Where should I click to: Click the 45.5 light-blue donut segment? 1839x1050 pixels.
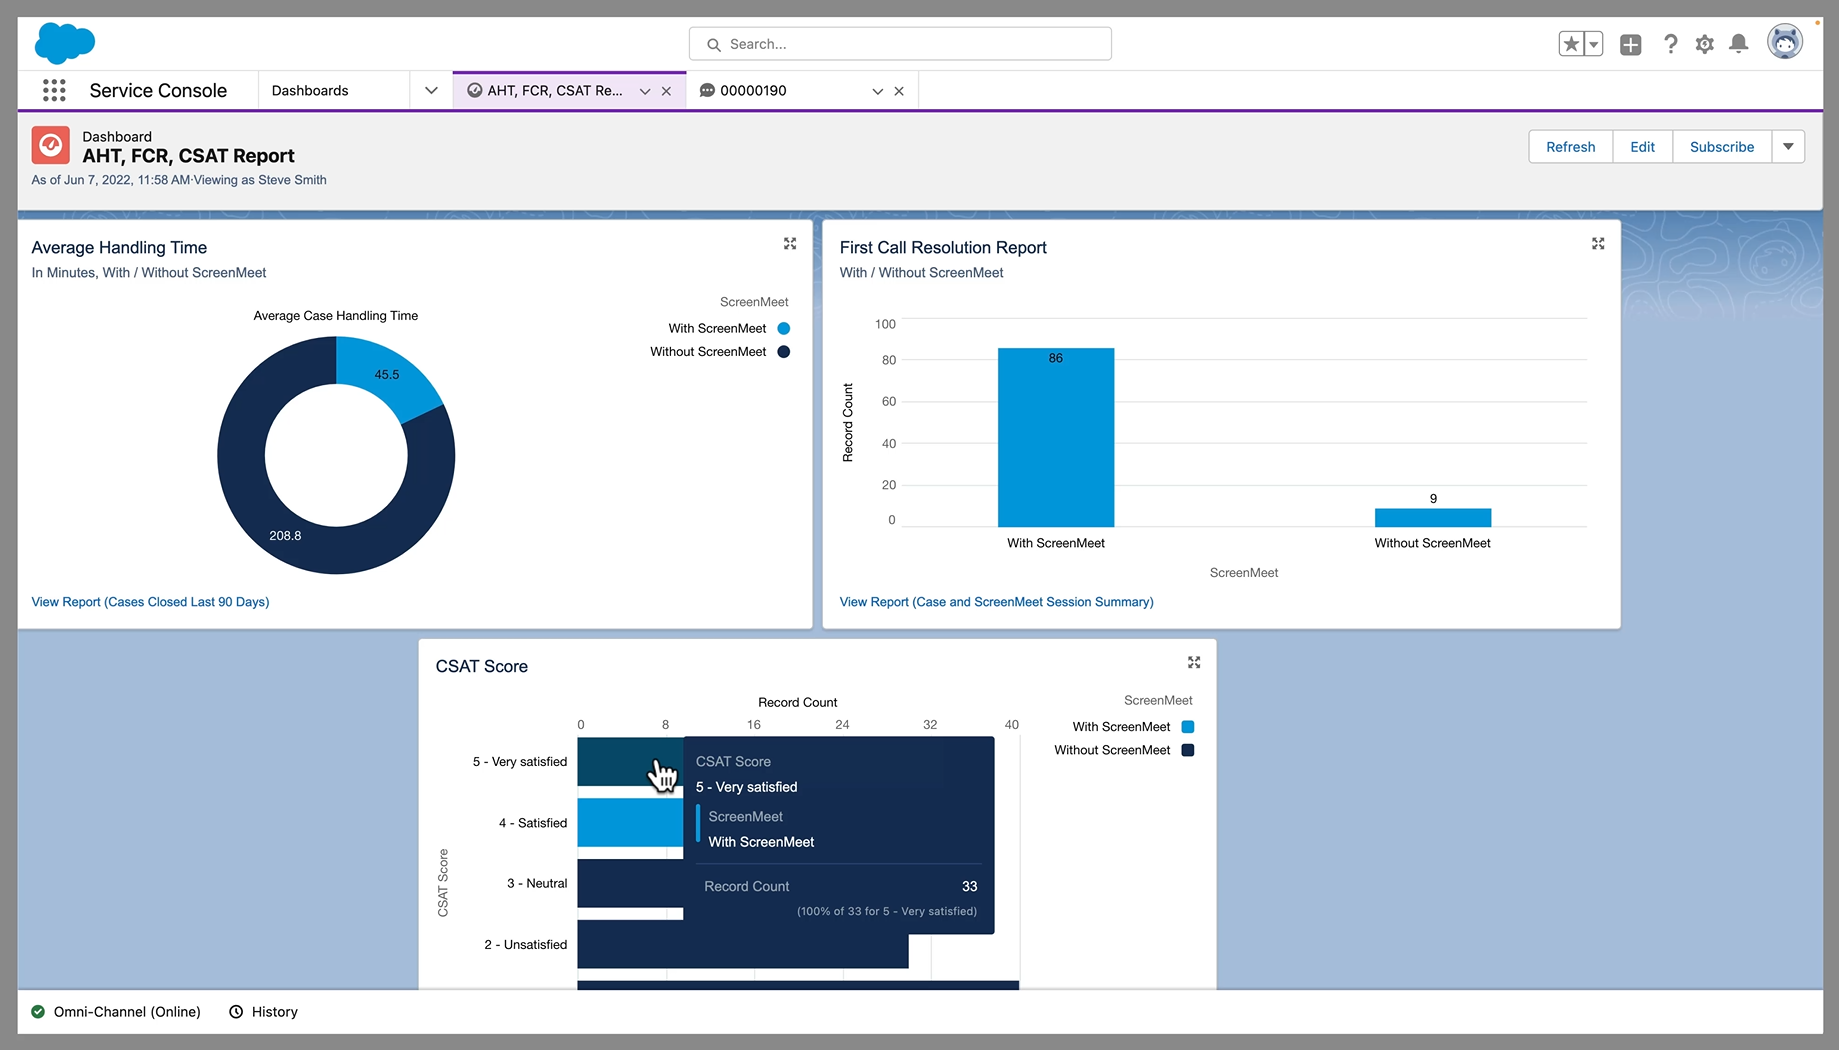point(387,374)
